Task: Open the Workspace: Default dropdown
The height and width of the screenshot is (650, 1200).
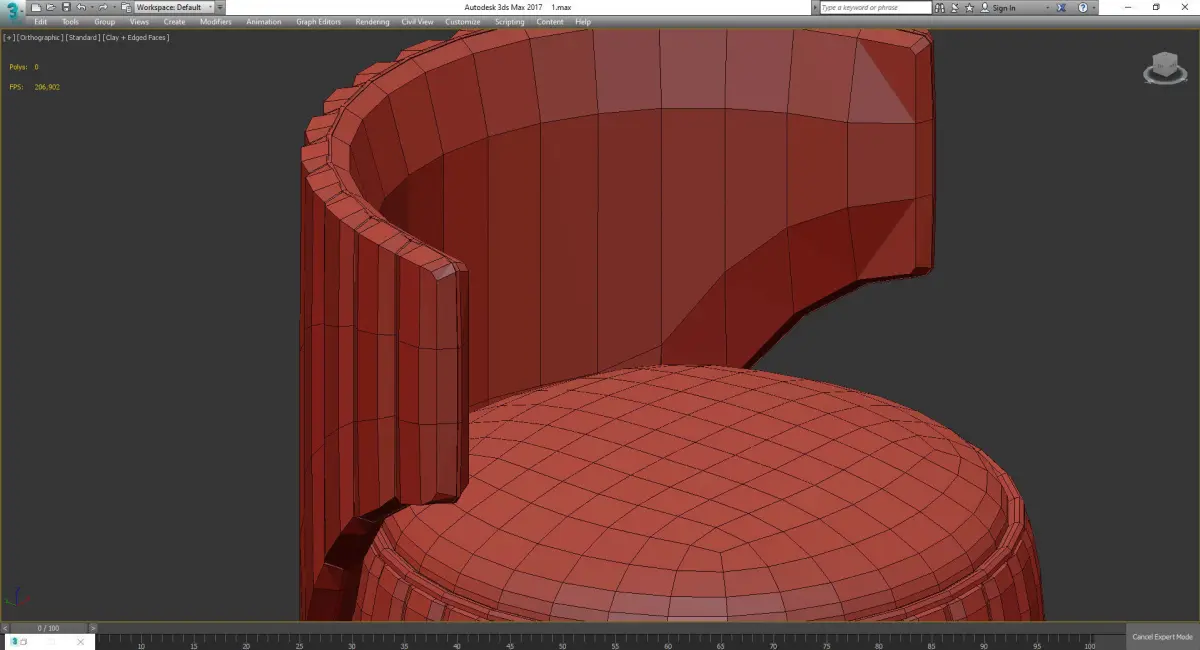Action: click(x=175, y=7)
